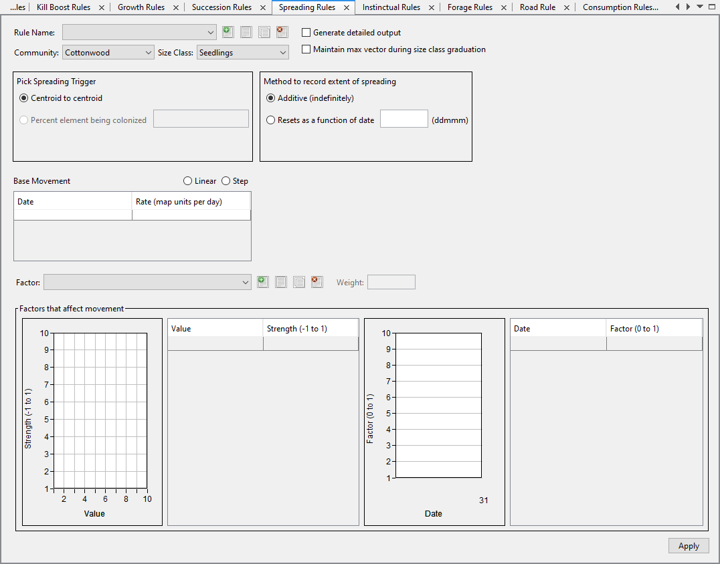Enable Generate detailed output checkbox
This screenshot has width=720, height=564.
click(307, 33)
